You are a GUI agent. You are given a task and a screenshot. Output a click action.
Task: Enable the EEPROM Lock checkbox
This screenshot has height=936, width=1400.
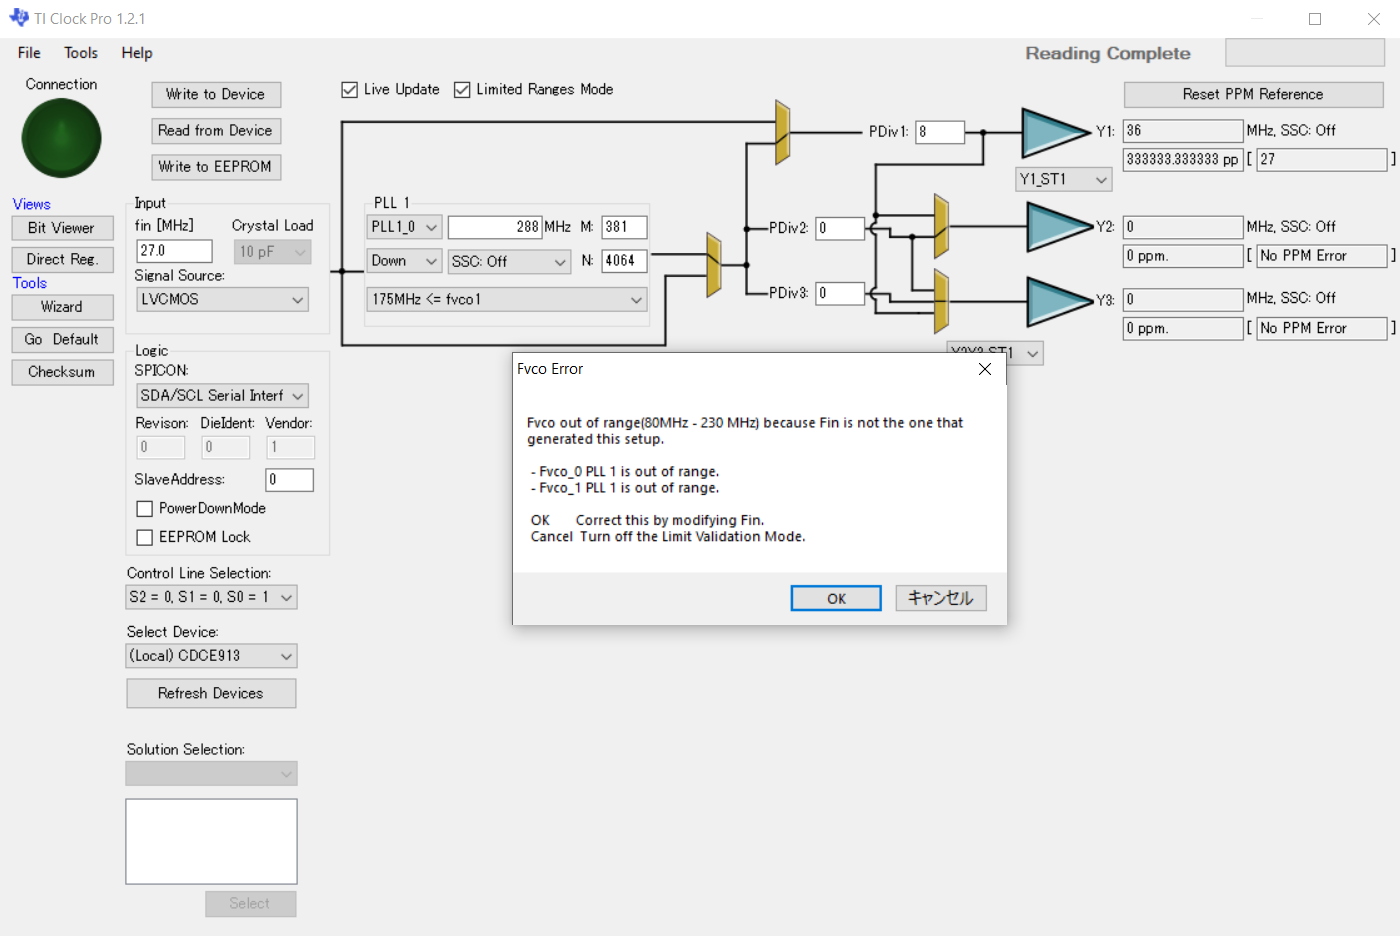coord(145,538)
